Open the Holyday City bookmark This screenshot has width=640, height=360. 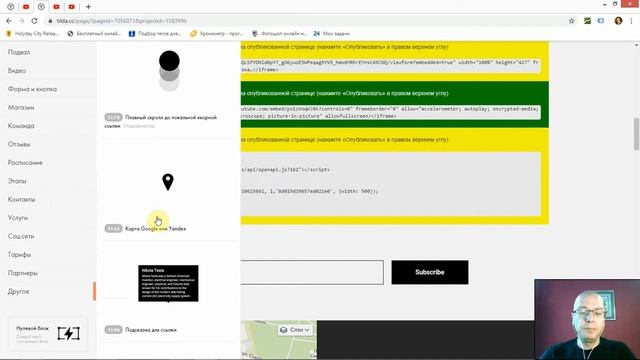[x=33, y=33]
